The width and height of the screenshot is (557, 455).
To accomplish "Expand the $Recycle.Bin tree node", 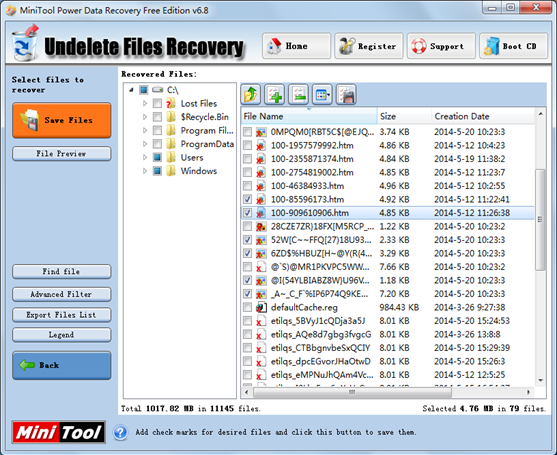I will tap(145, 117).
